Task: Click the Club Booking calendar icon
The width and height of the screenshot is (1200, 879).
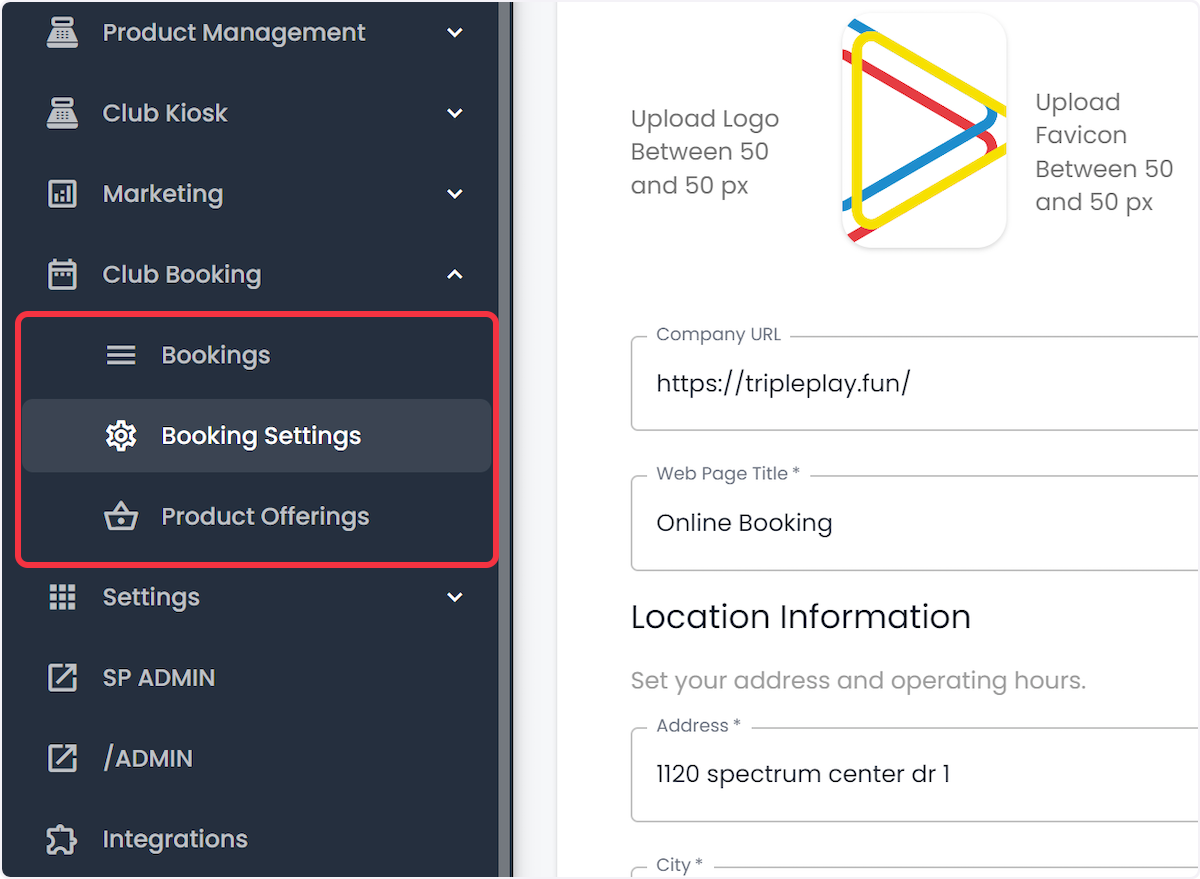Action: click(62, 275)
